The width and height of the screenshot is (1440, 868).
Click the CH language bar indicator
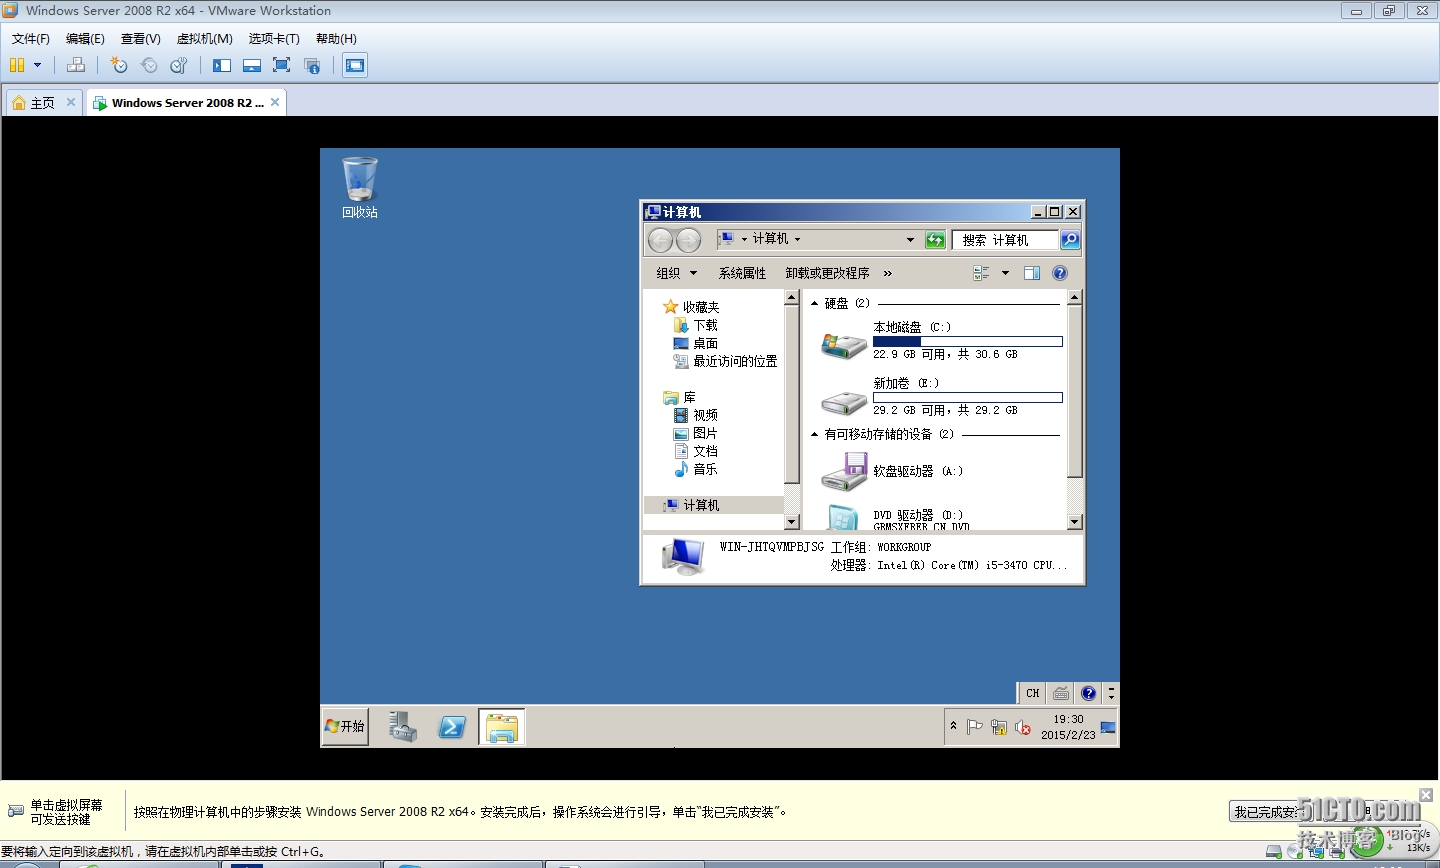[x=1033, y=693]
